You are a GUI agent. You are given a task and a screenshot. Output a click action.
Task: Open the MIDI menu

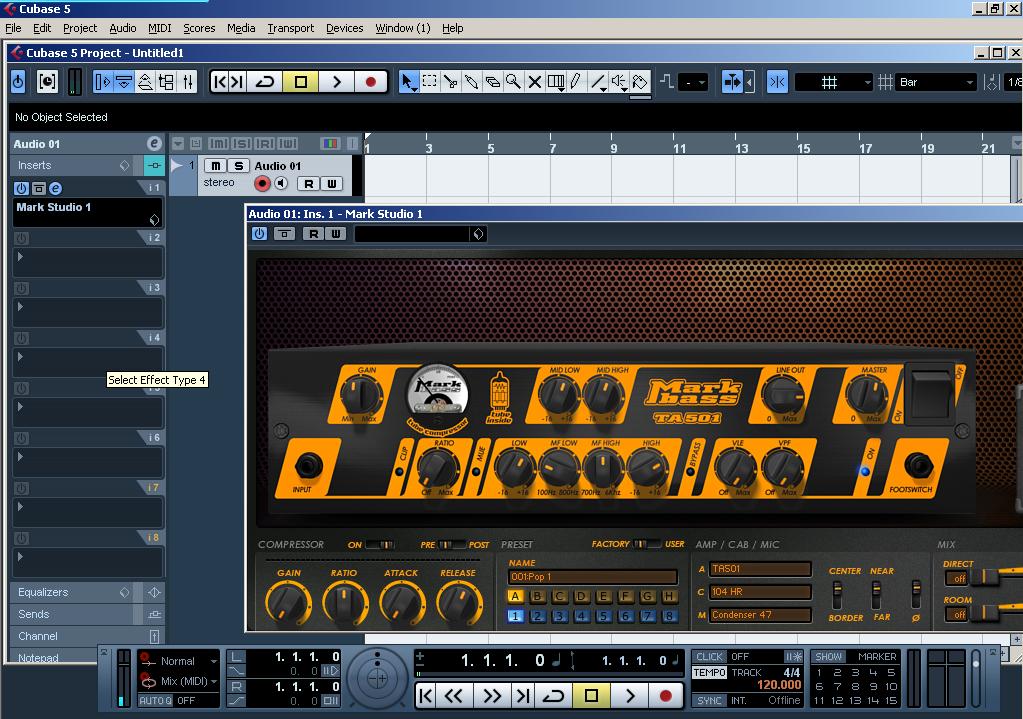pos(159,28)
